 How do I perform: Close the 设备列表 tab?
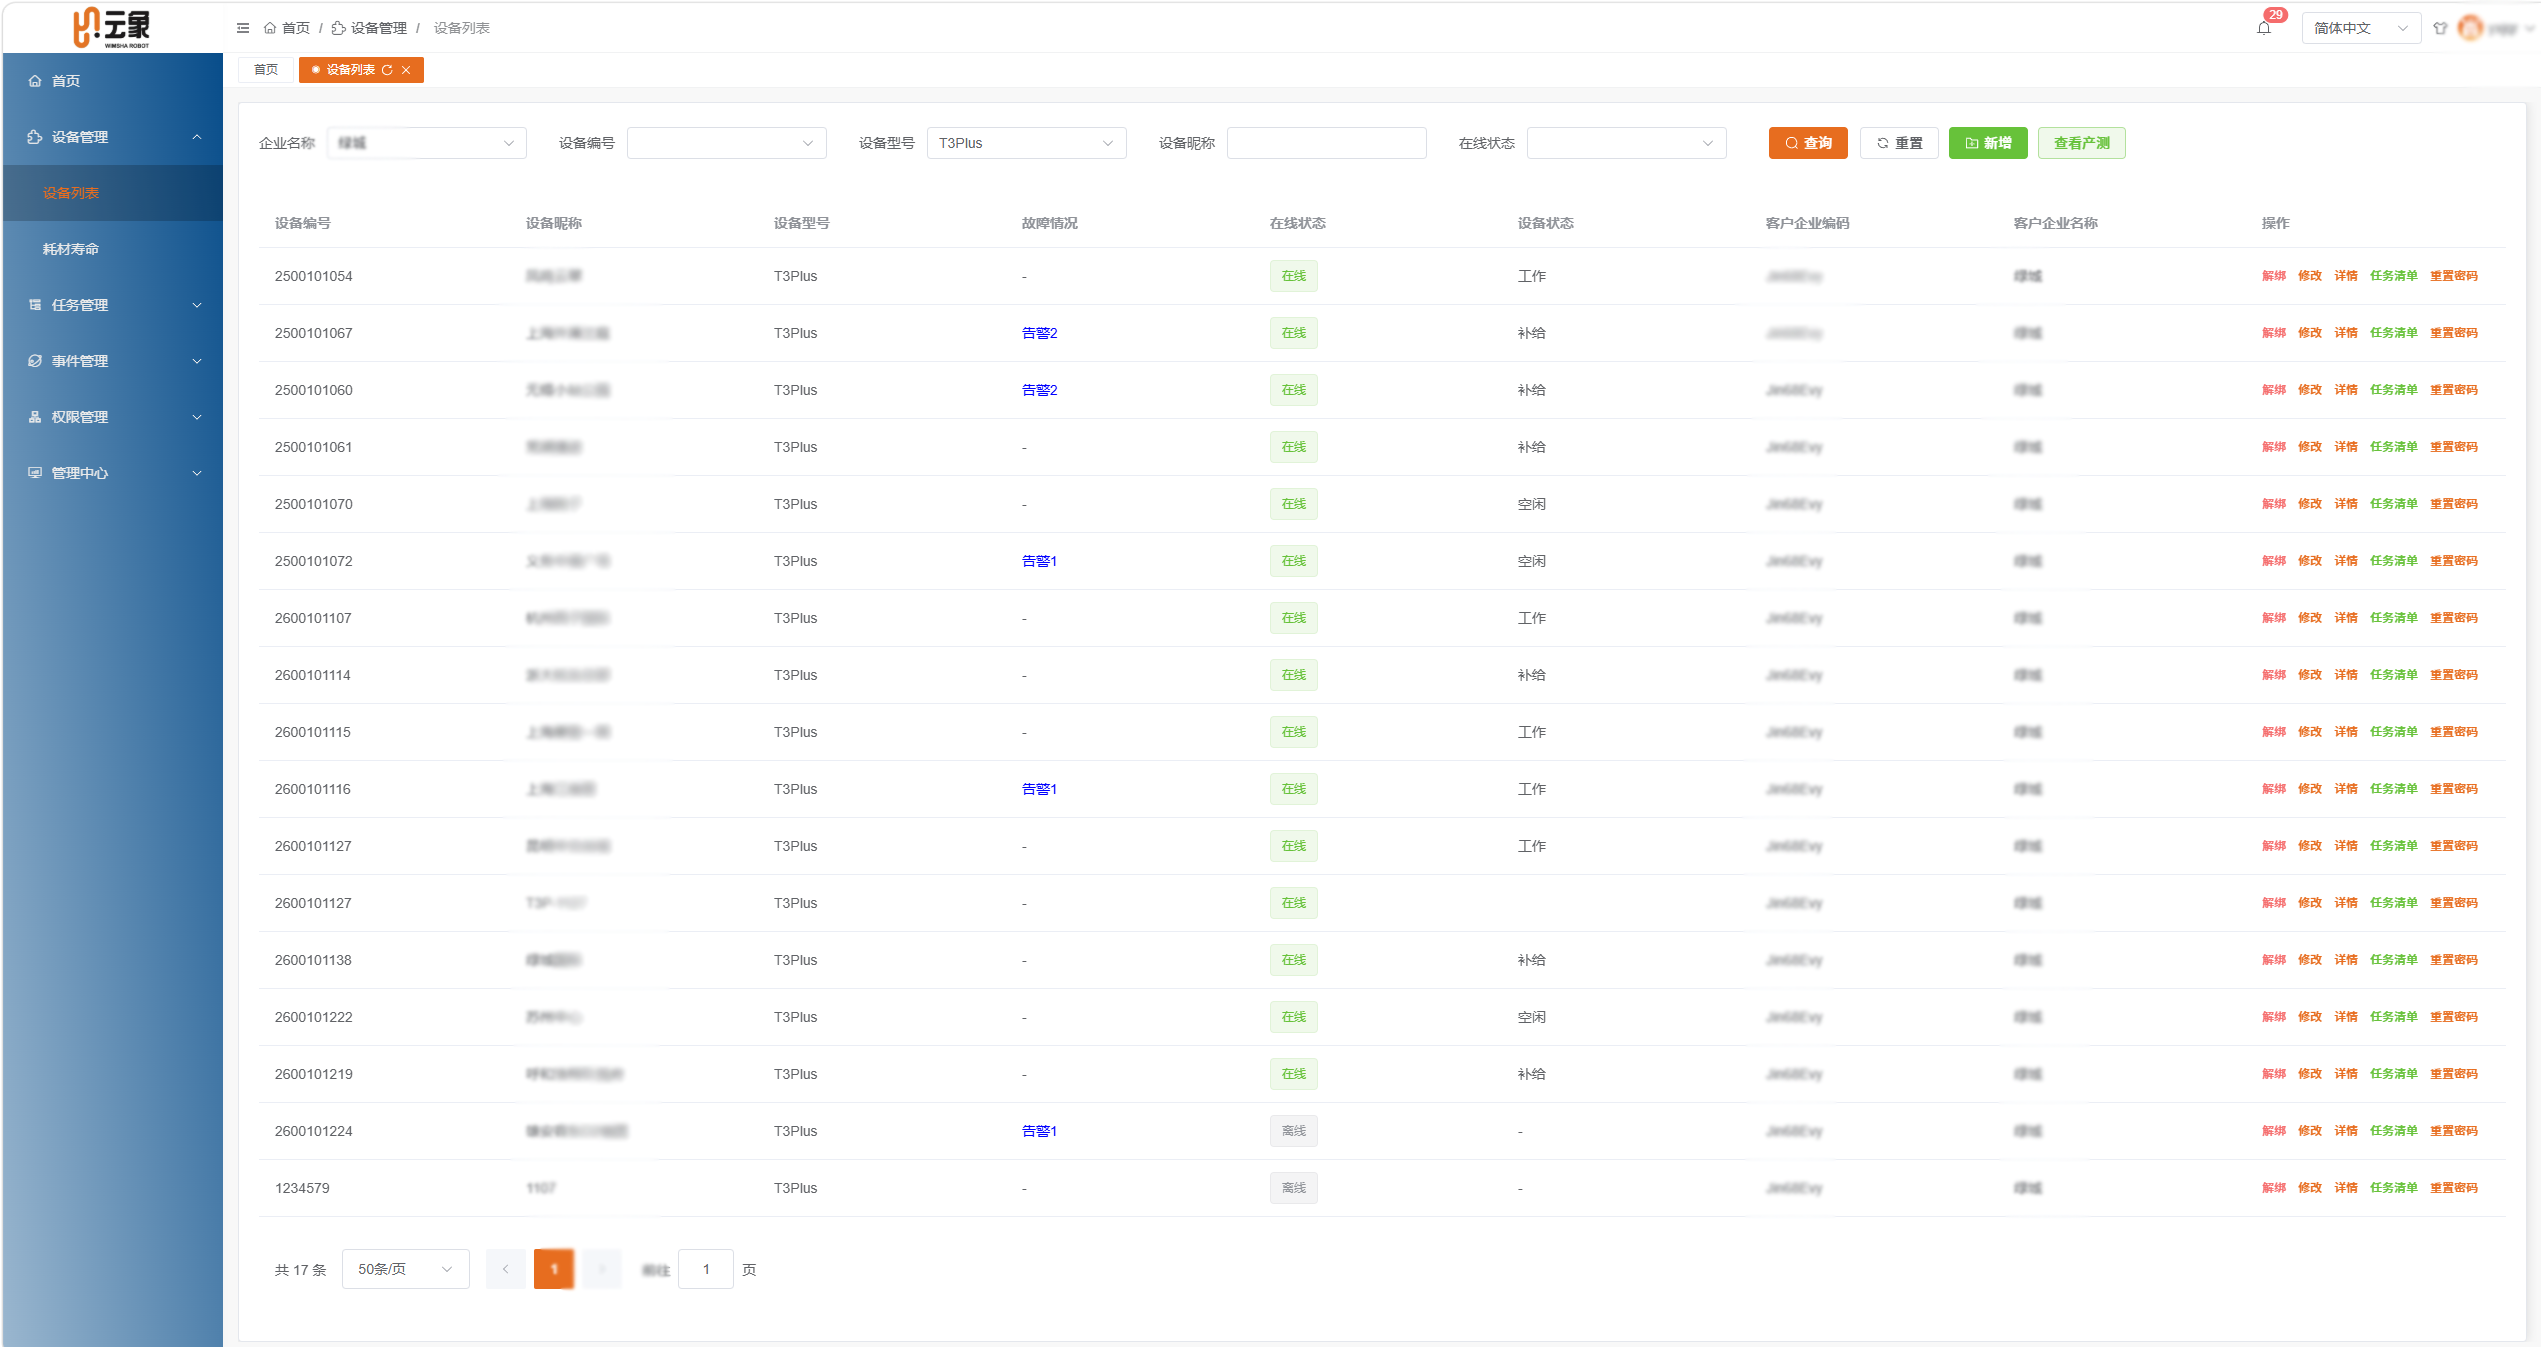point(406,70)
